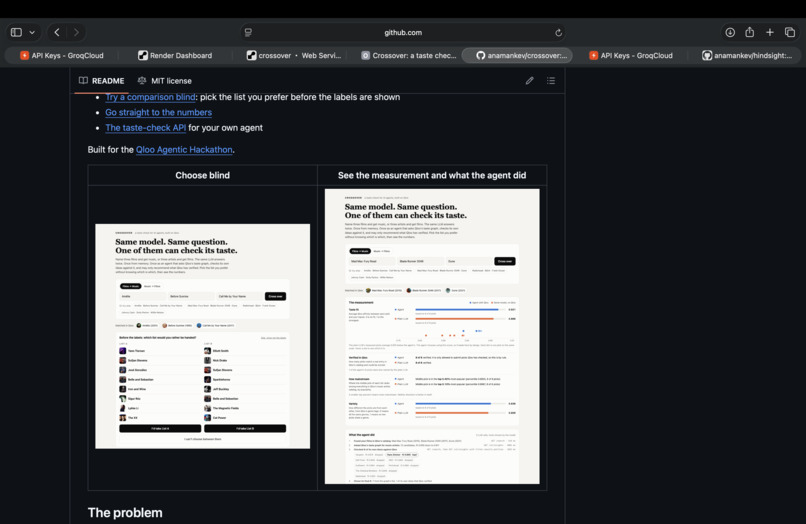
Task: Click the github.com address field
Action: [x=403, y=32]
